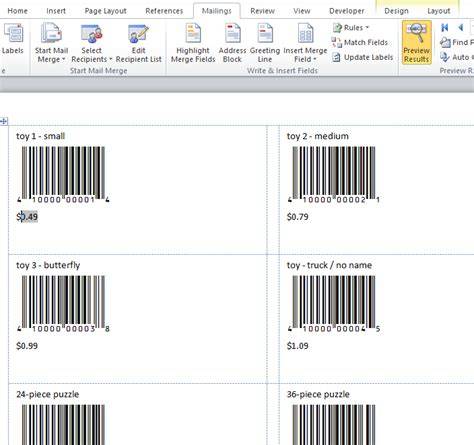Expand the Select Recipients dropdown arrow
Image resolution: width=474 pixels, height=445 pixels.
point(110,60)
